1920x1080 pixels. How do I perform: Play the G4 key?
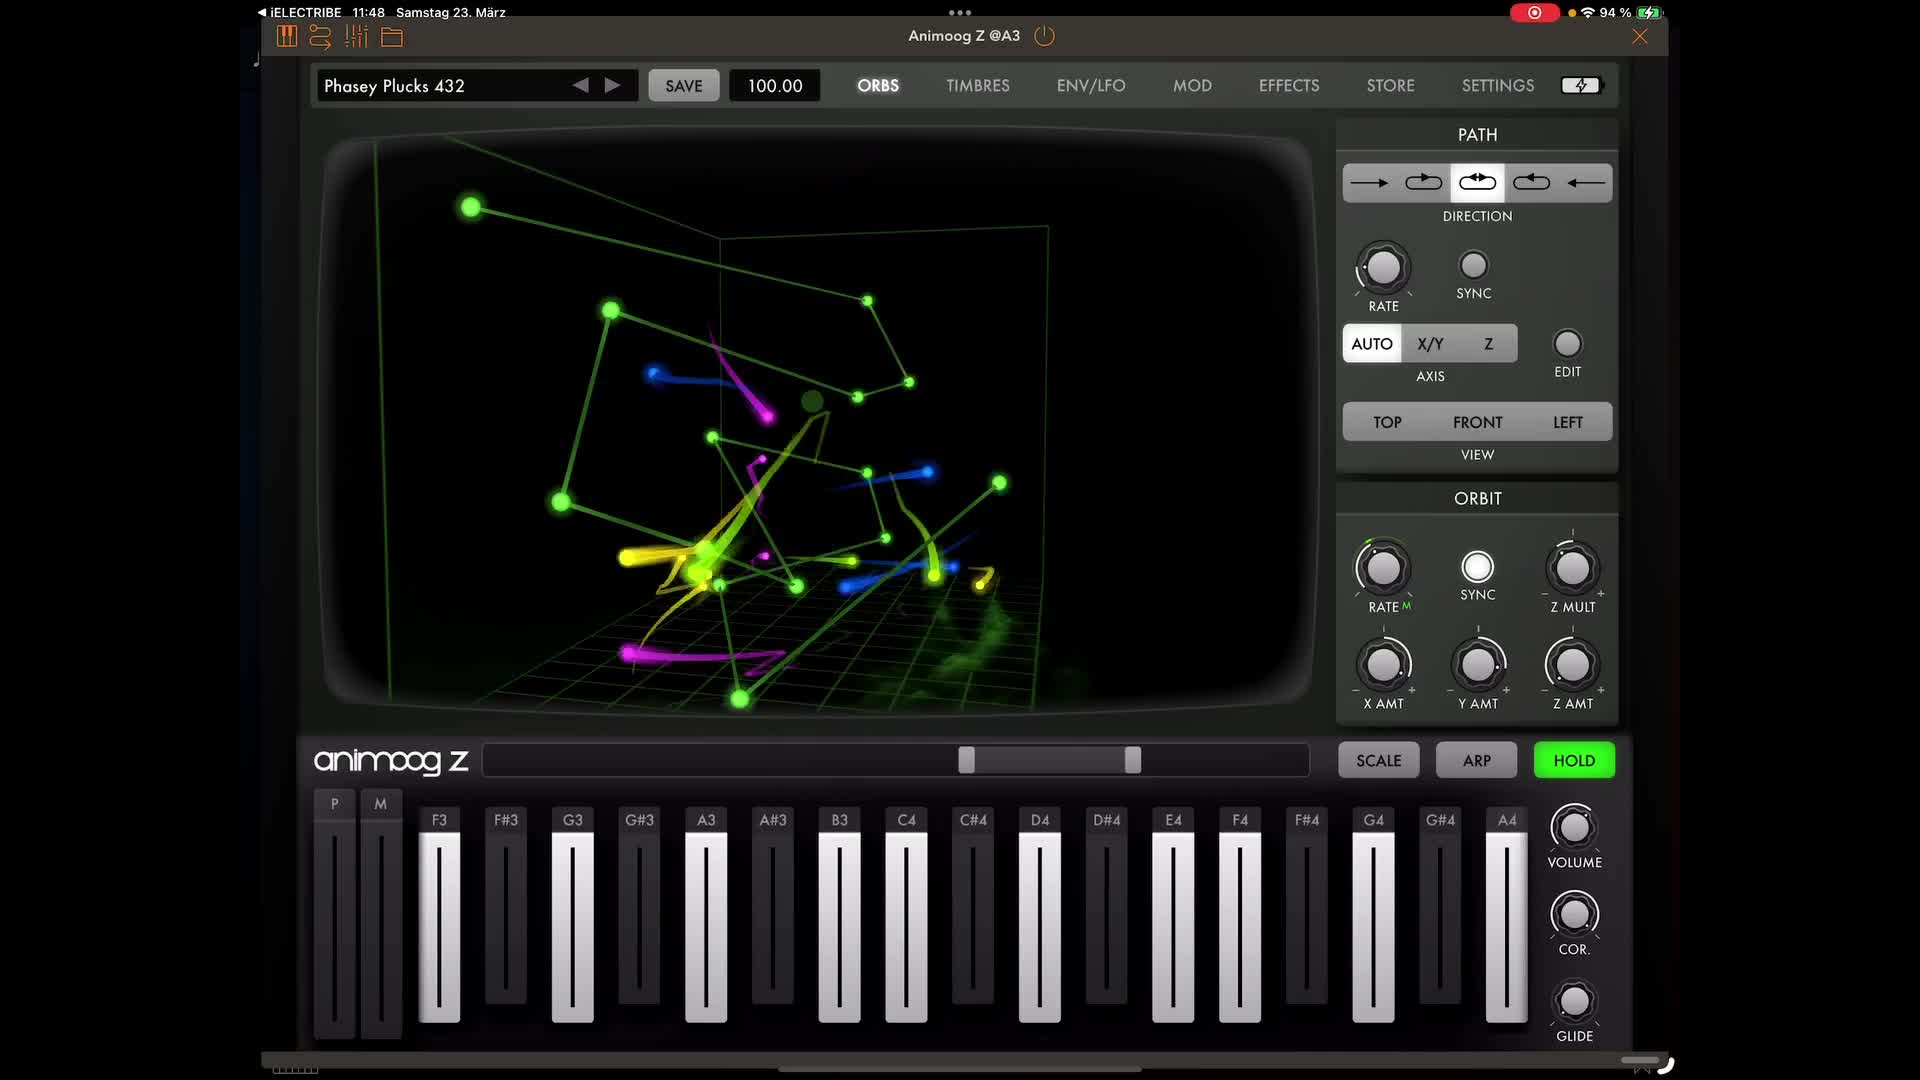click(1373, 915)
